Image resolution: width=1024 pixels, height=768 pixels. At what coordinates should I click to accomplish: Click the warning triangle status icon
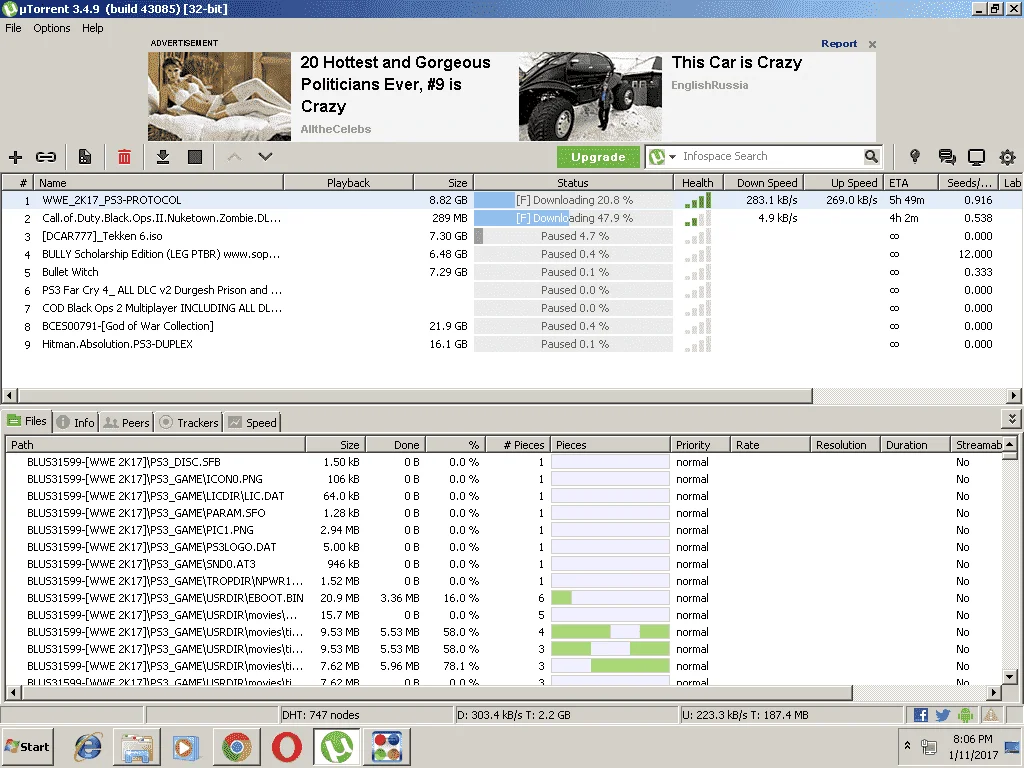click(991, 715)
